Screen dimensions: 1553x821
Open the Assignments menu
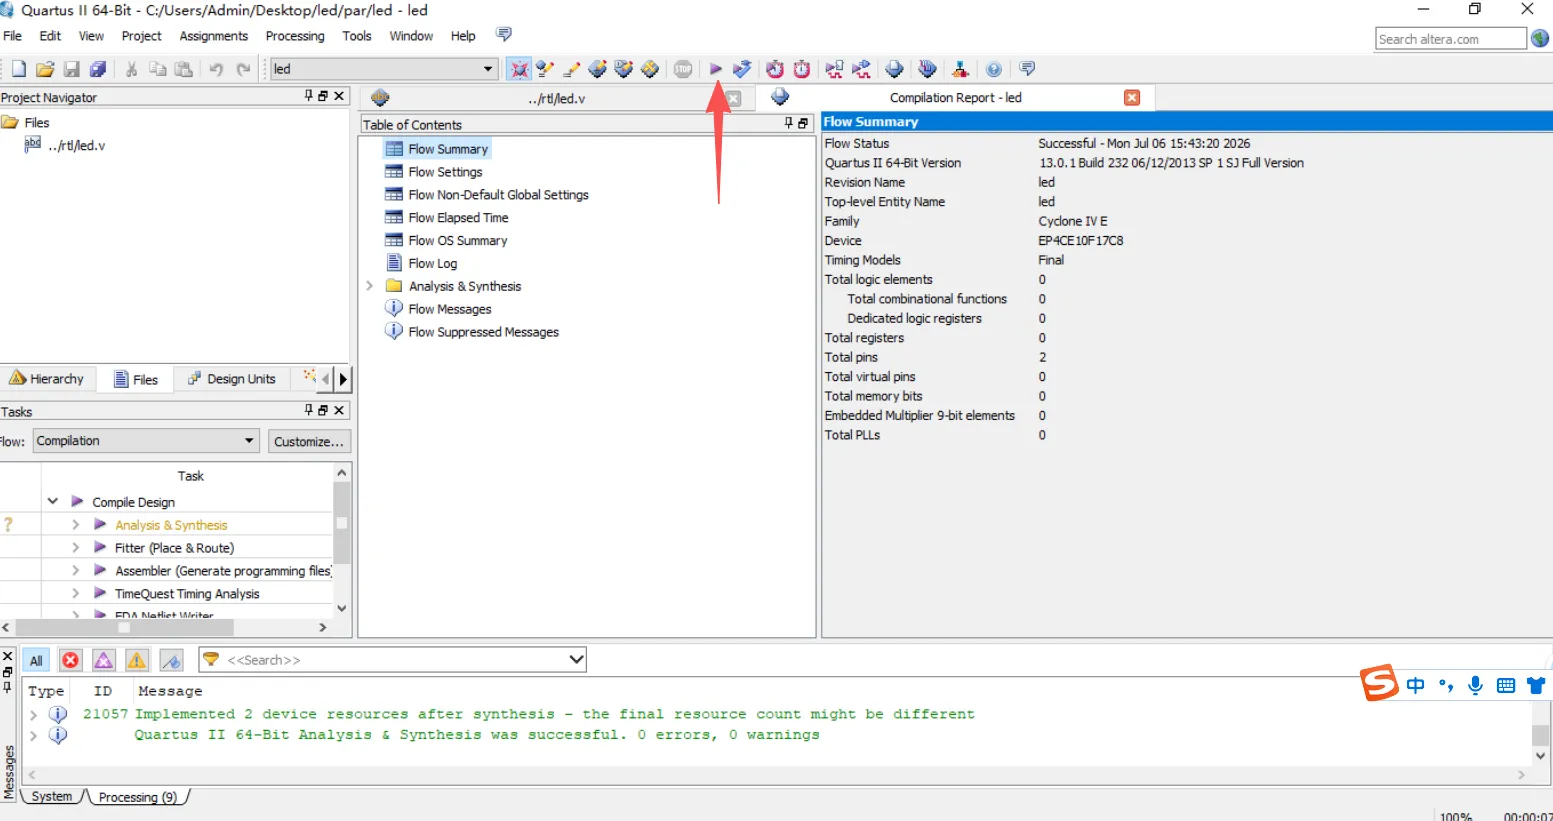click(214, 36)
